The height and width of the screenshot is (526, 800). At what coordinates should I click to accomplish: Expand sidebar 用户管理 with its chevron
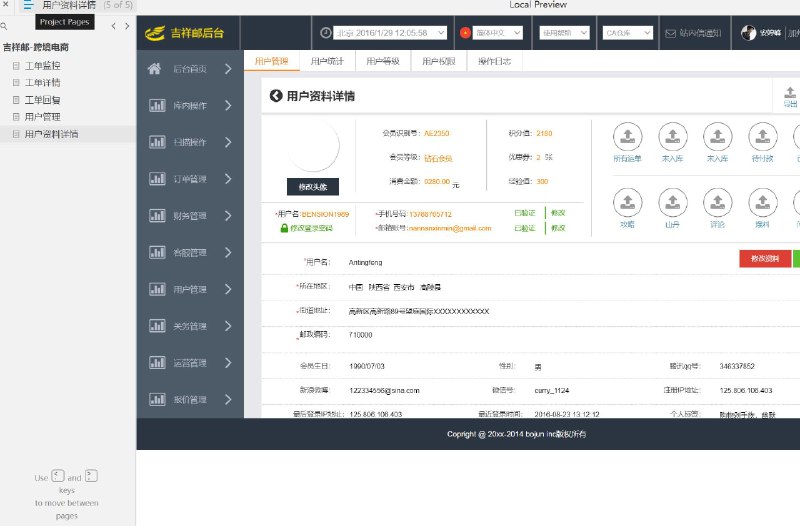(x=228, y=289)
